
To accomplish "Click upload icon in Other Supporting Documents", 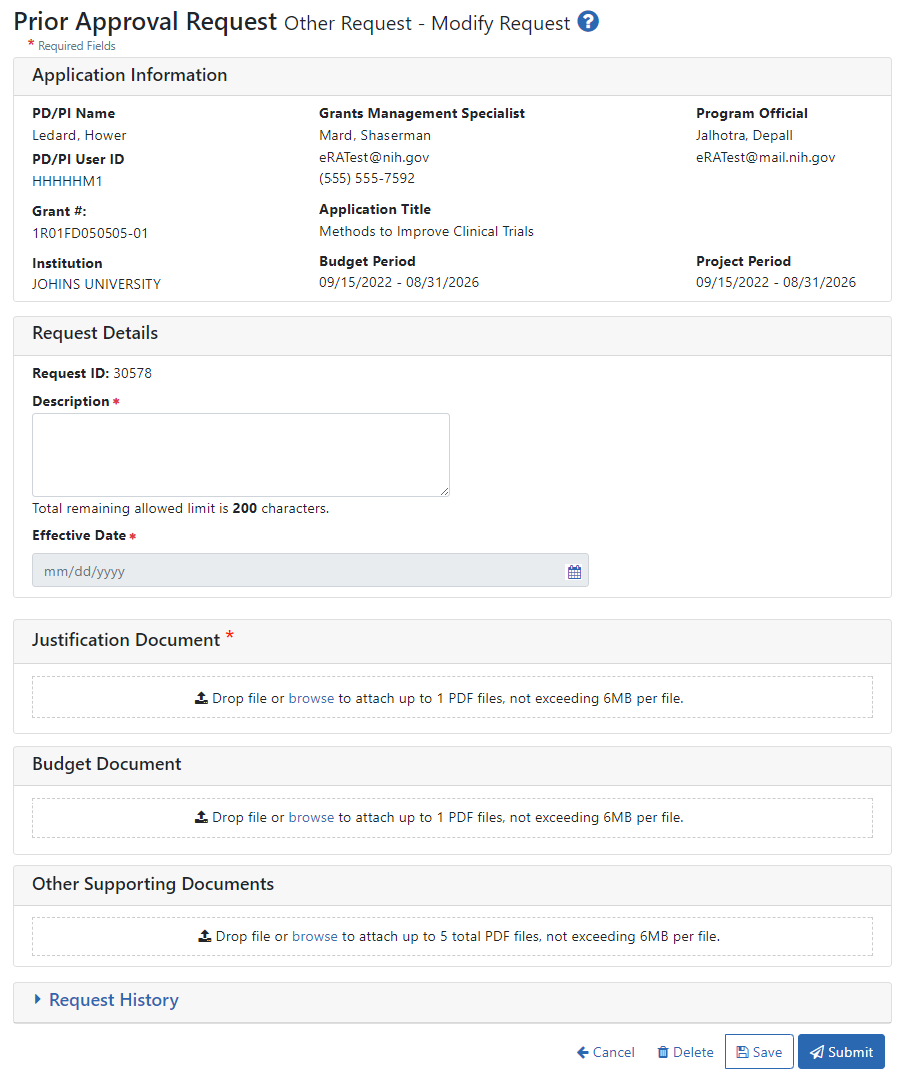I will tap(205, 937).
